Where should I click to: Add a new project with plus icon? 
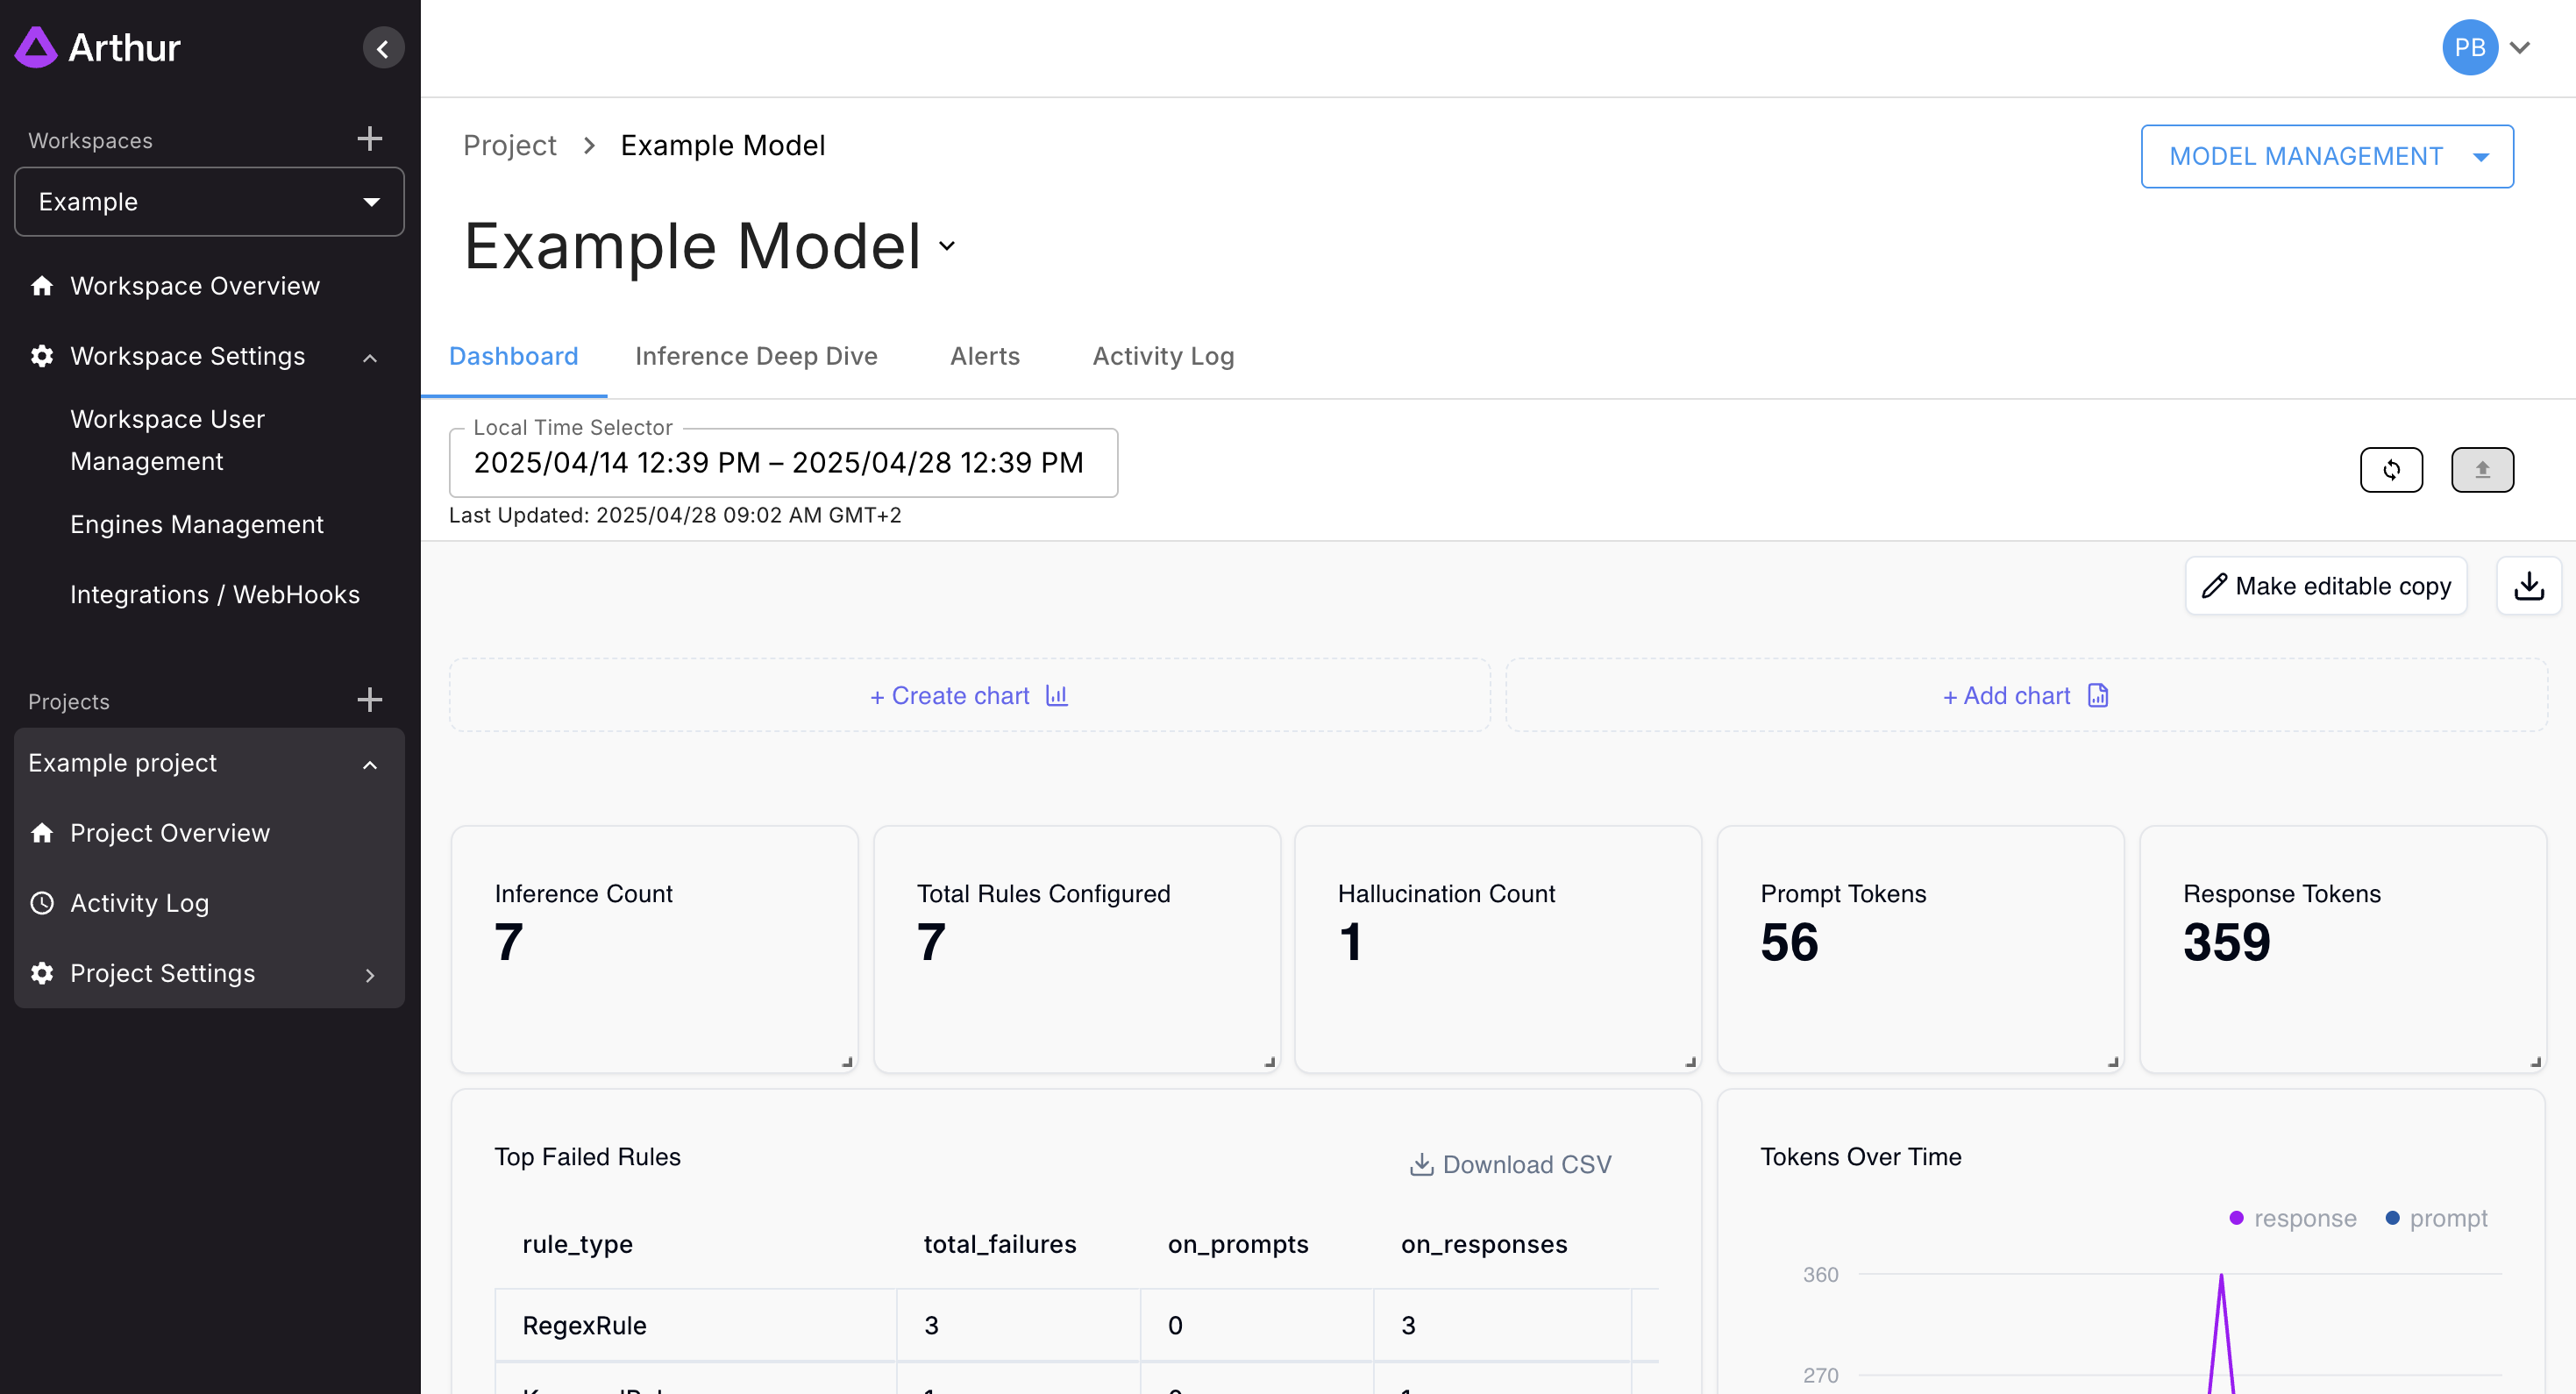point(369,700)
